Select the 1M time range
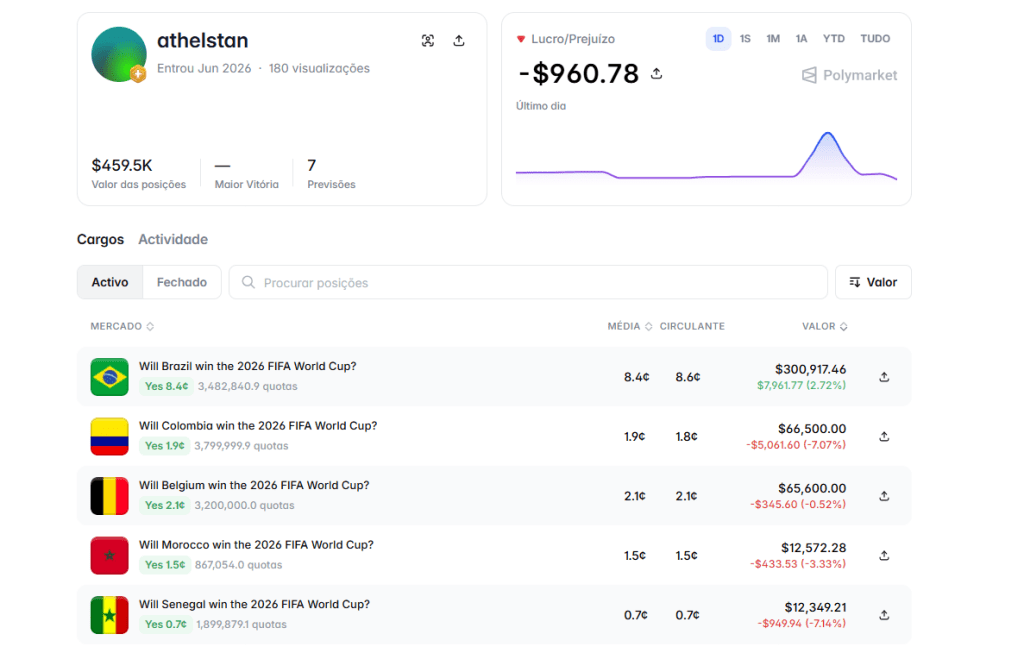This screenshot has height=672, width=1024. coord(773,39)
